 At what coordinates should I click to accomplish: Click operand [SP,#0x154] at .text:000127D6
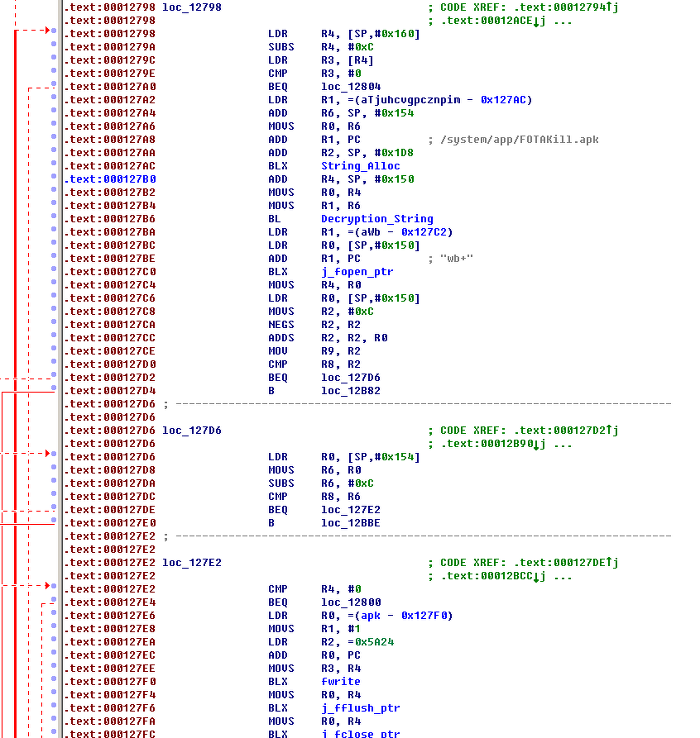[383, 457]
